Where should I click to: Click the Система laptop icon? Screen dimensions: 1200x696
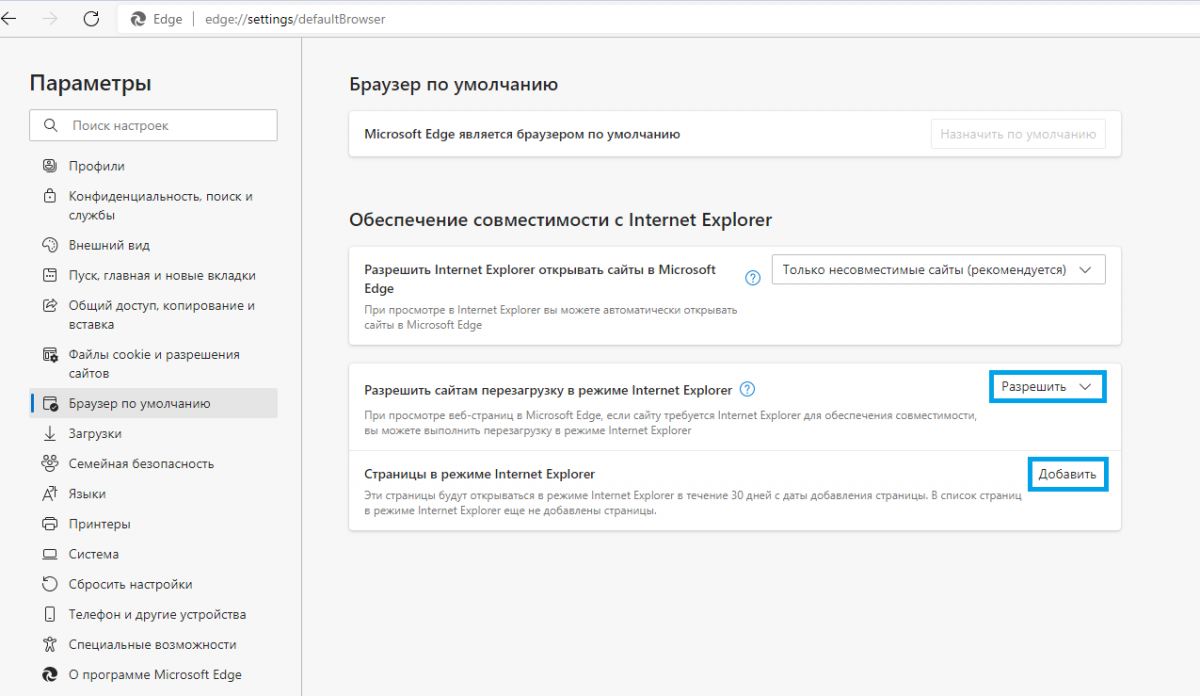[x=50, y=554]
